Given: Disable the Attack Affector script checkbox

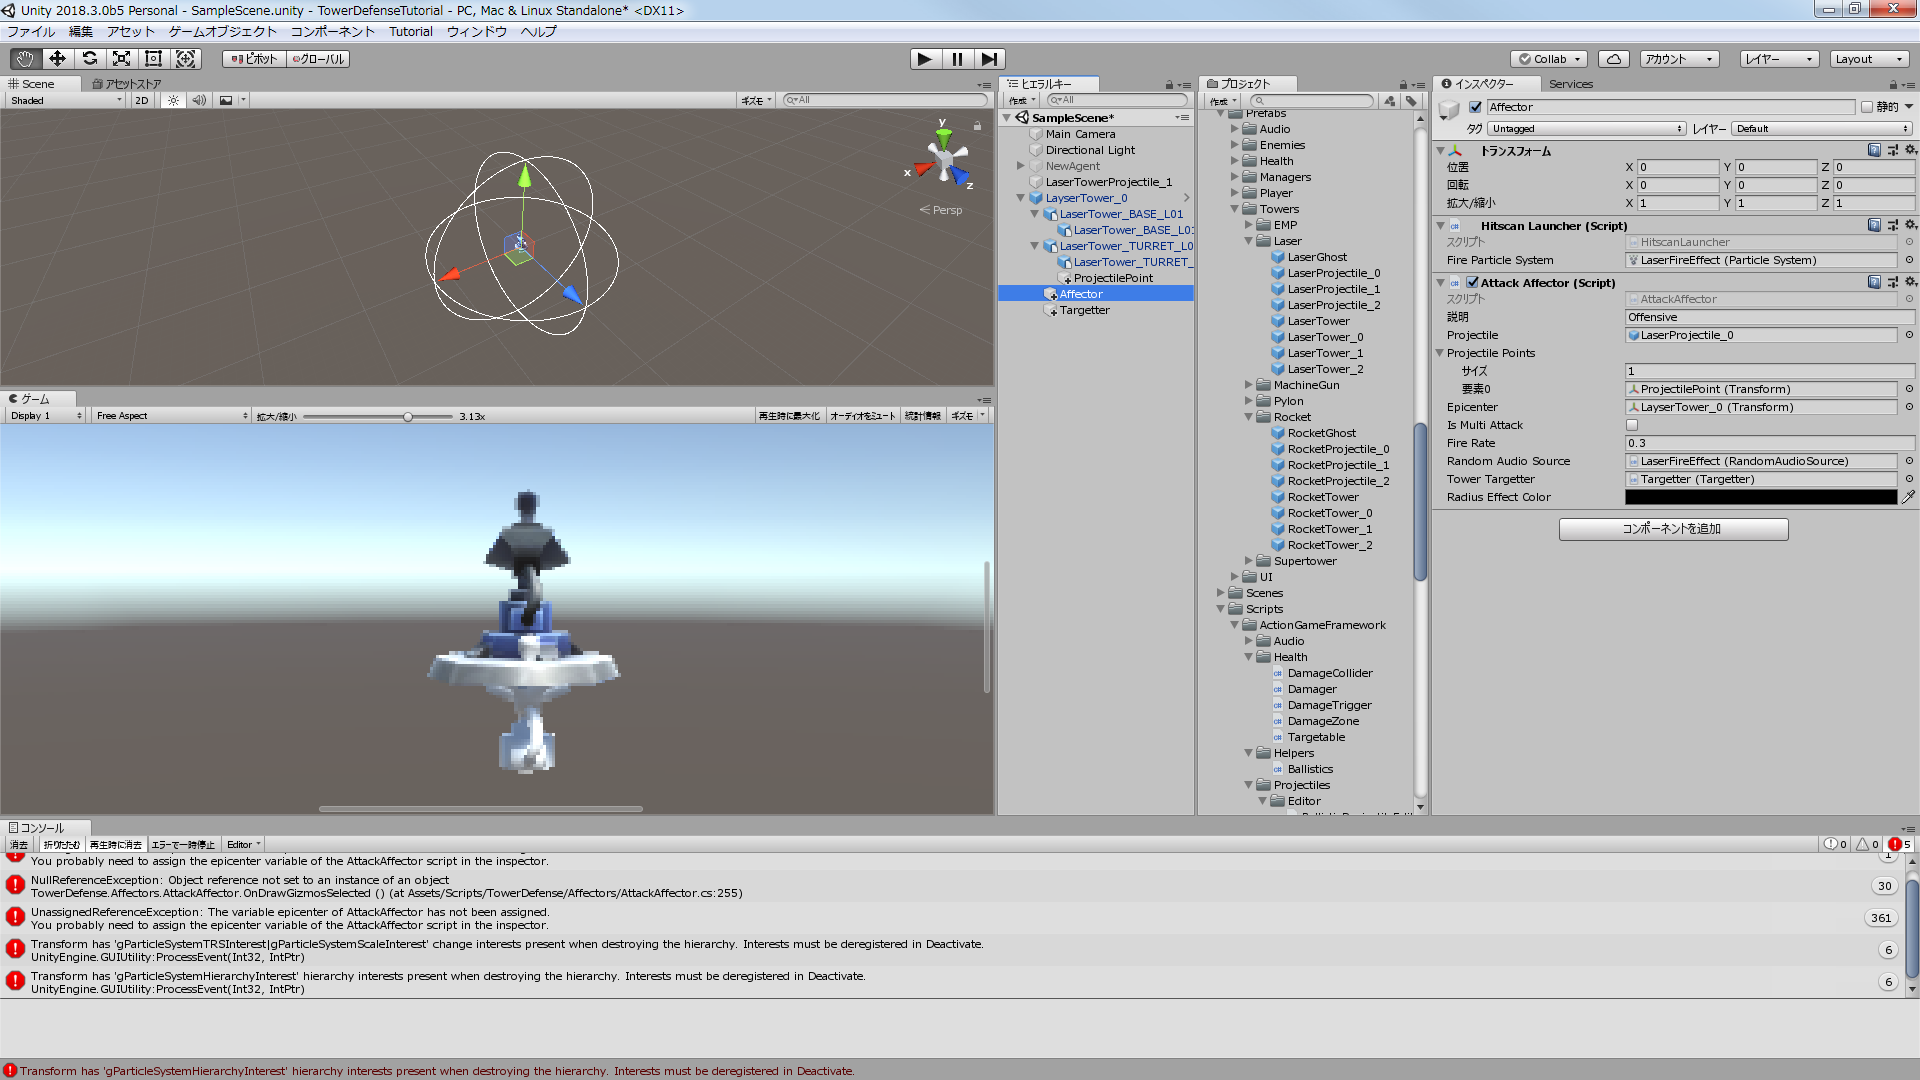Looking at the screenshot, I should [1472, 283].
